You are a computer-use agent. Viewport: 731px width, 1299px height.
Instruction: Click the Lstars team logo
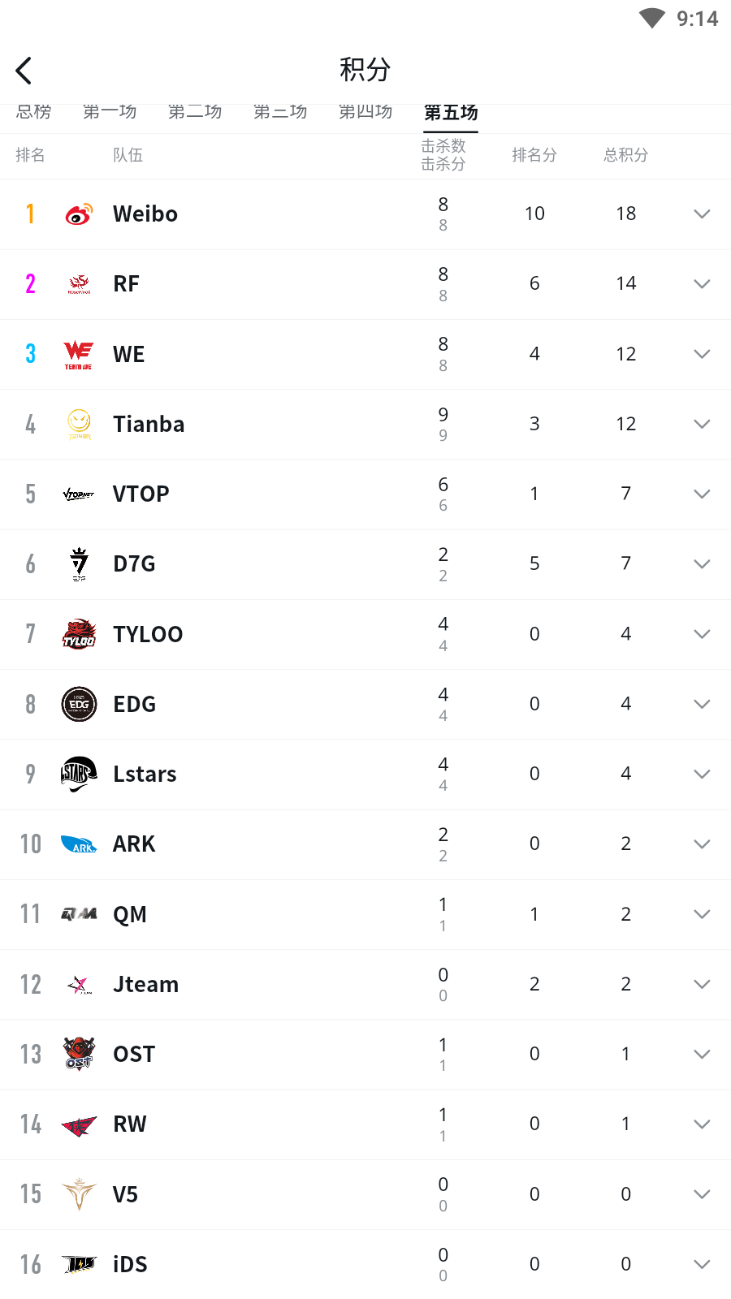click(x=79, y=774)
